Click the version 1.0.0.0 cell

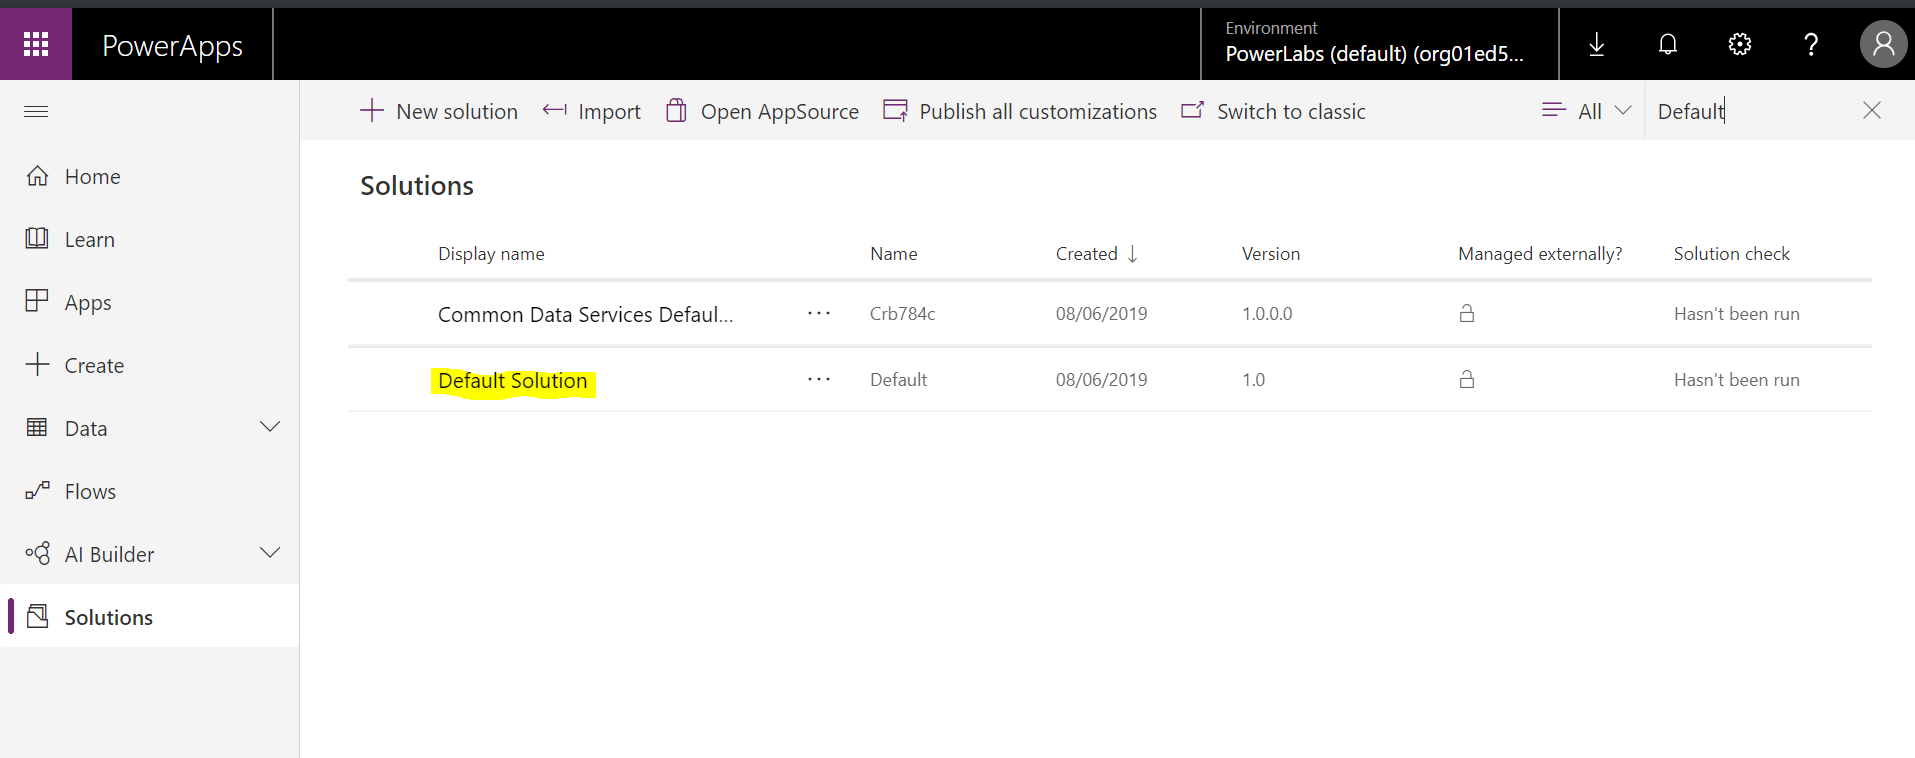[1267, 314]
